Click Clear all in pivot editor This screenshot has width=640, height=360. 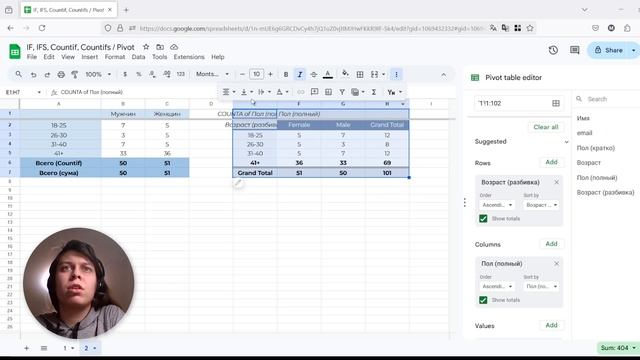coord(546,127)
